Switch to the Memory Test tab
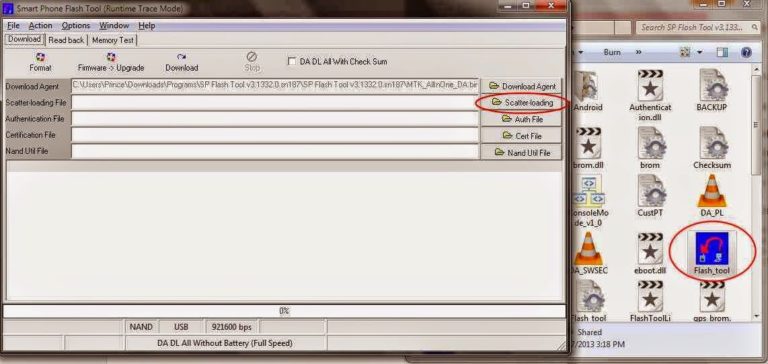The width and height of the screenshot is (768, 364). 113,40
